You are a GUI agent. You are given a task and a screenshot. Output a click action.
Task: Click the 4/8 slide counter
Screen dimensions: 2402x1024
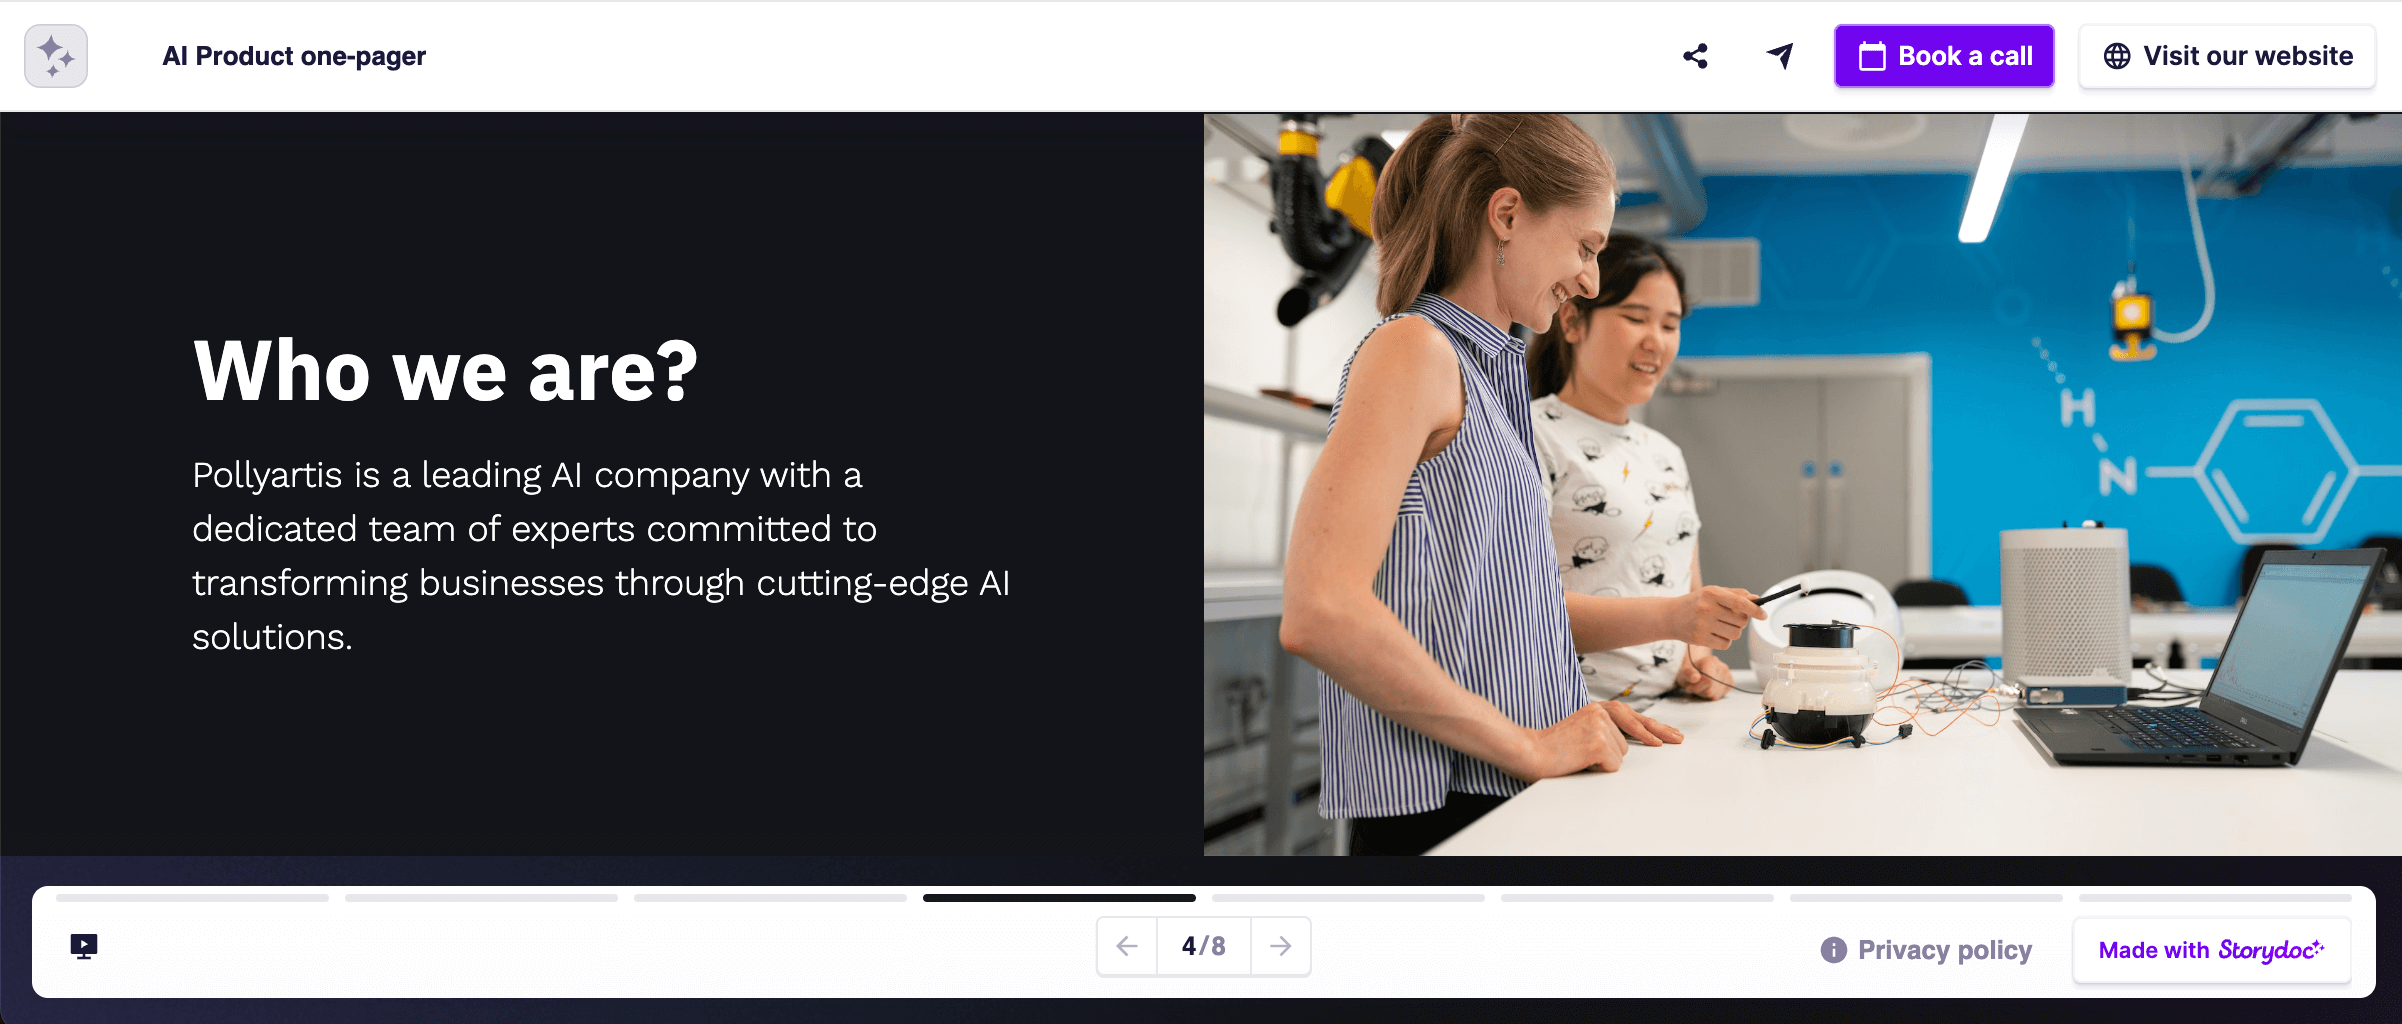click(x=1203, y=946)
